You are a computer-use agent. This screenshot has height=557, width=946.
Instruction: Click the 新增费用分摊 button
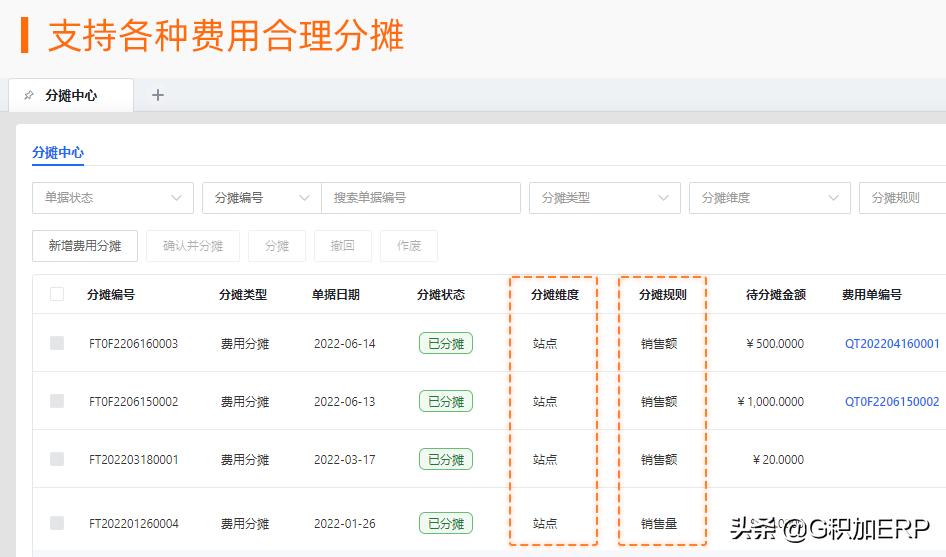(85, 246)
